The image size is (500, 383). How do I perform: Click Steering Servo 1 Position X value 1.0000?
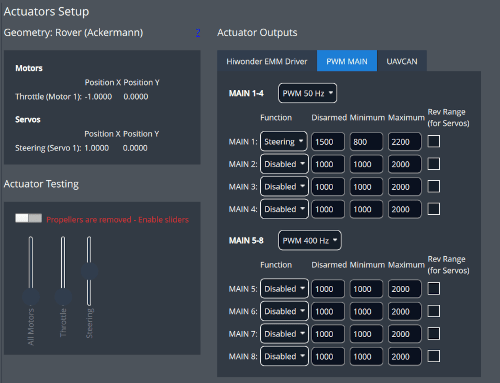[x=97, y=148]
